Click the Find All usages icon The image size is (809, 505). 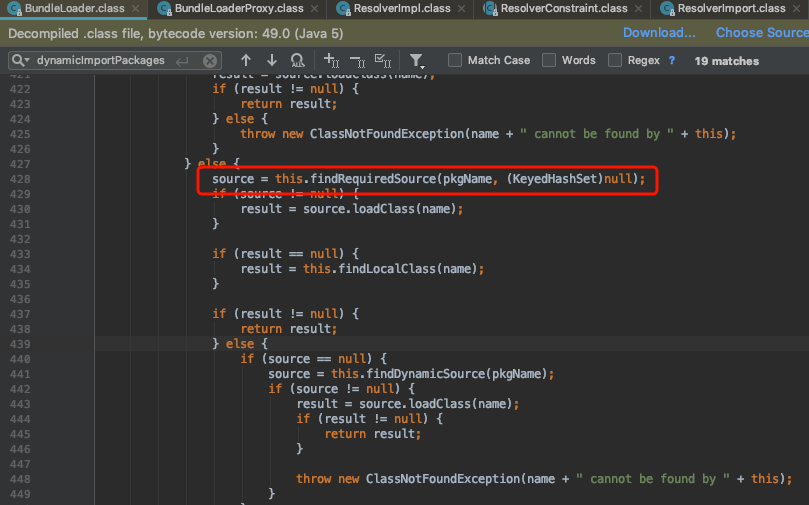298,61
